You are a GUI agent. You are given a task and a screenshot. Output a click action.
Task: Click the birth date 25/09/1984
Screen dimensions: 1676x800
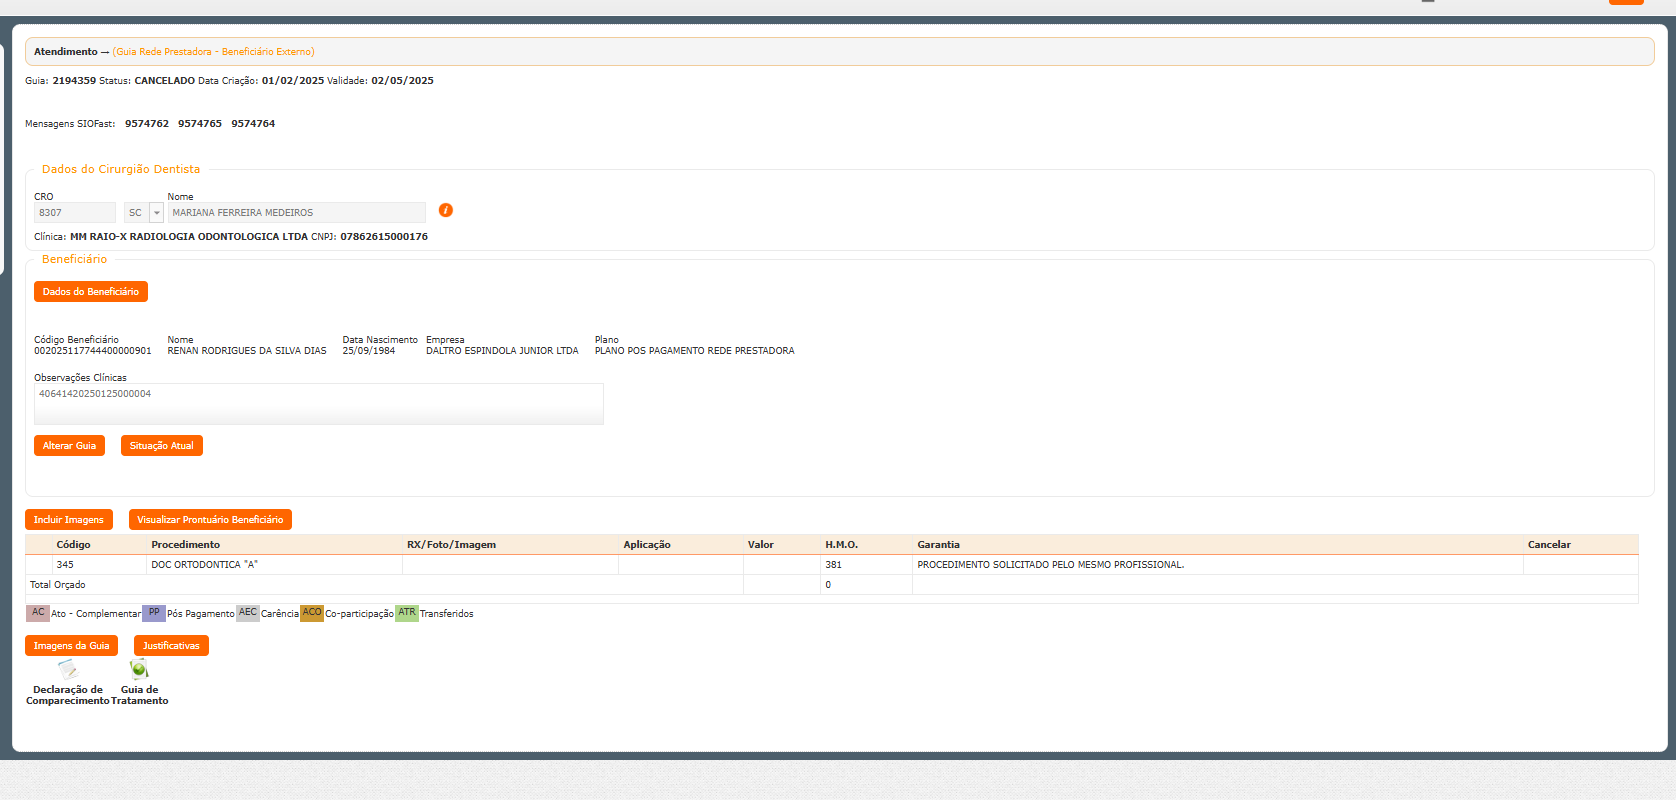369,351
